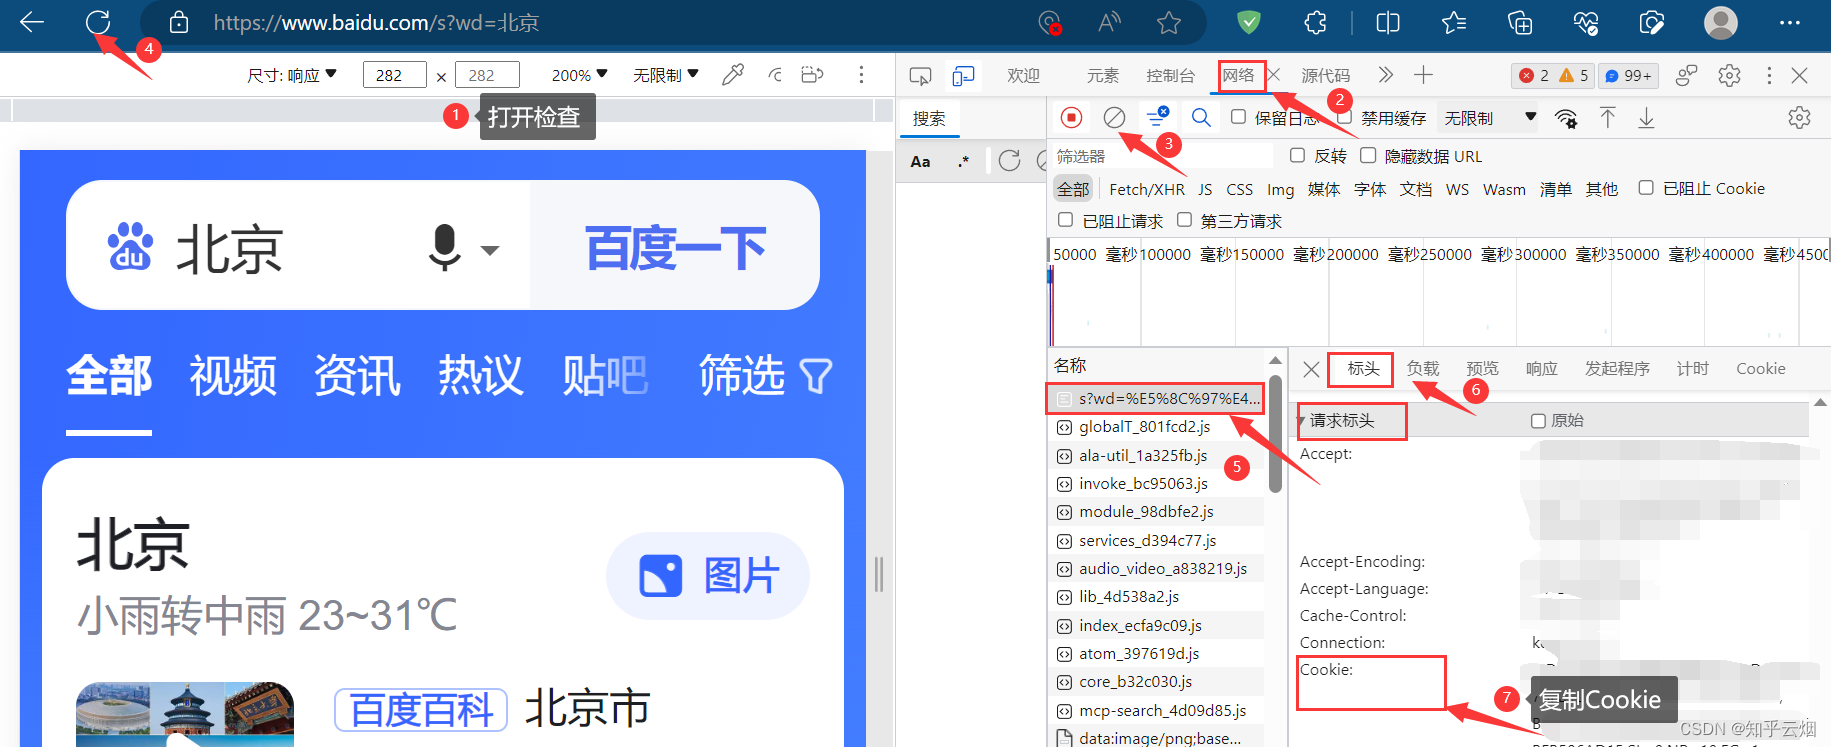Click the browser back arrow

[32, 22]
